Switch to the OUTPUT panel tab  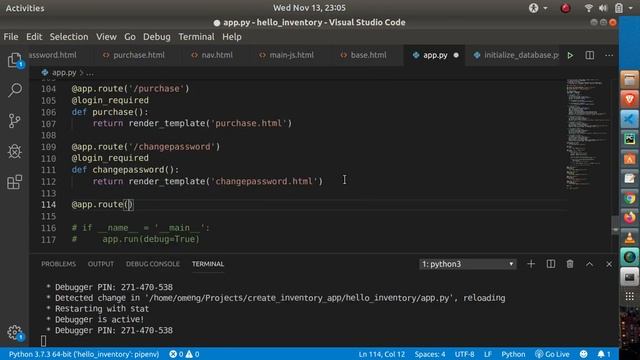coord(101,264)
